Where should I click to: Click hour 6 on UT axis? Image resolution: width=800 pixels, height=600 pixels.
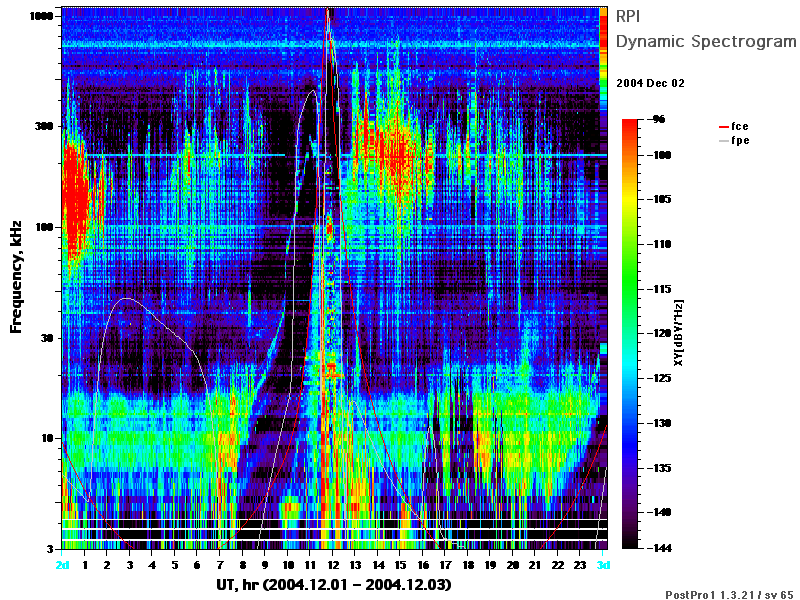[197, 565]
